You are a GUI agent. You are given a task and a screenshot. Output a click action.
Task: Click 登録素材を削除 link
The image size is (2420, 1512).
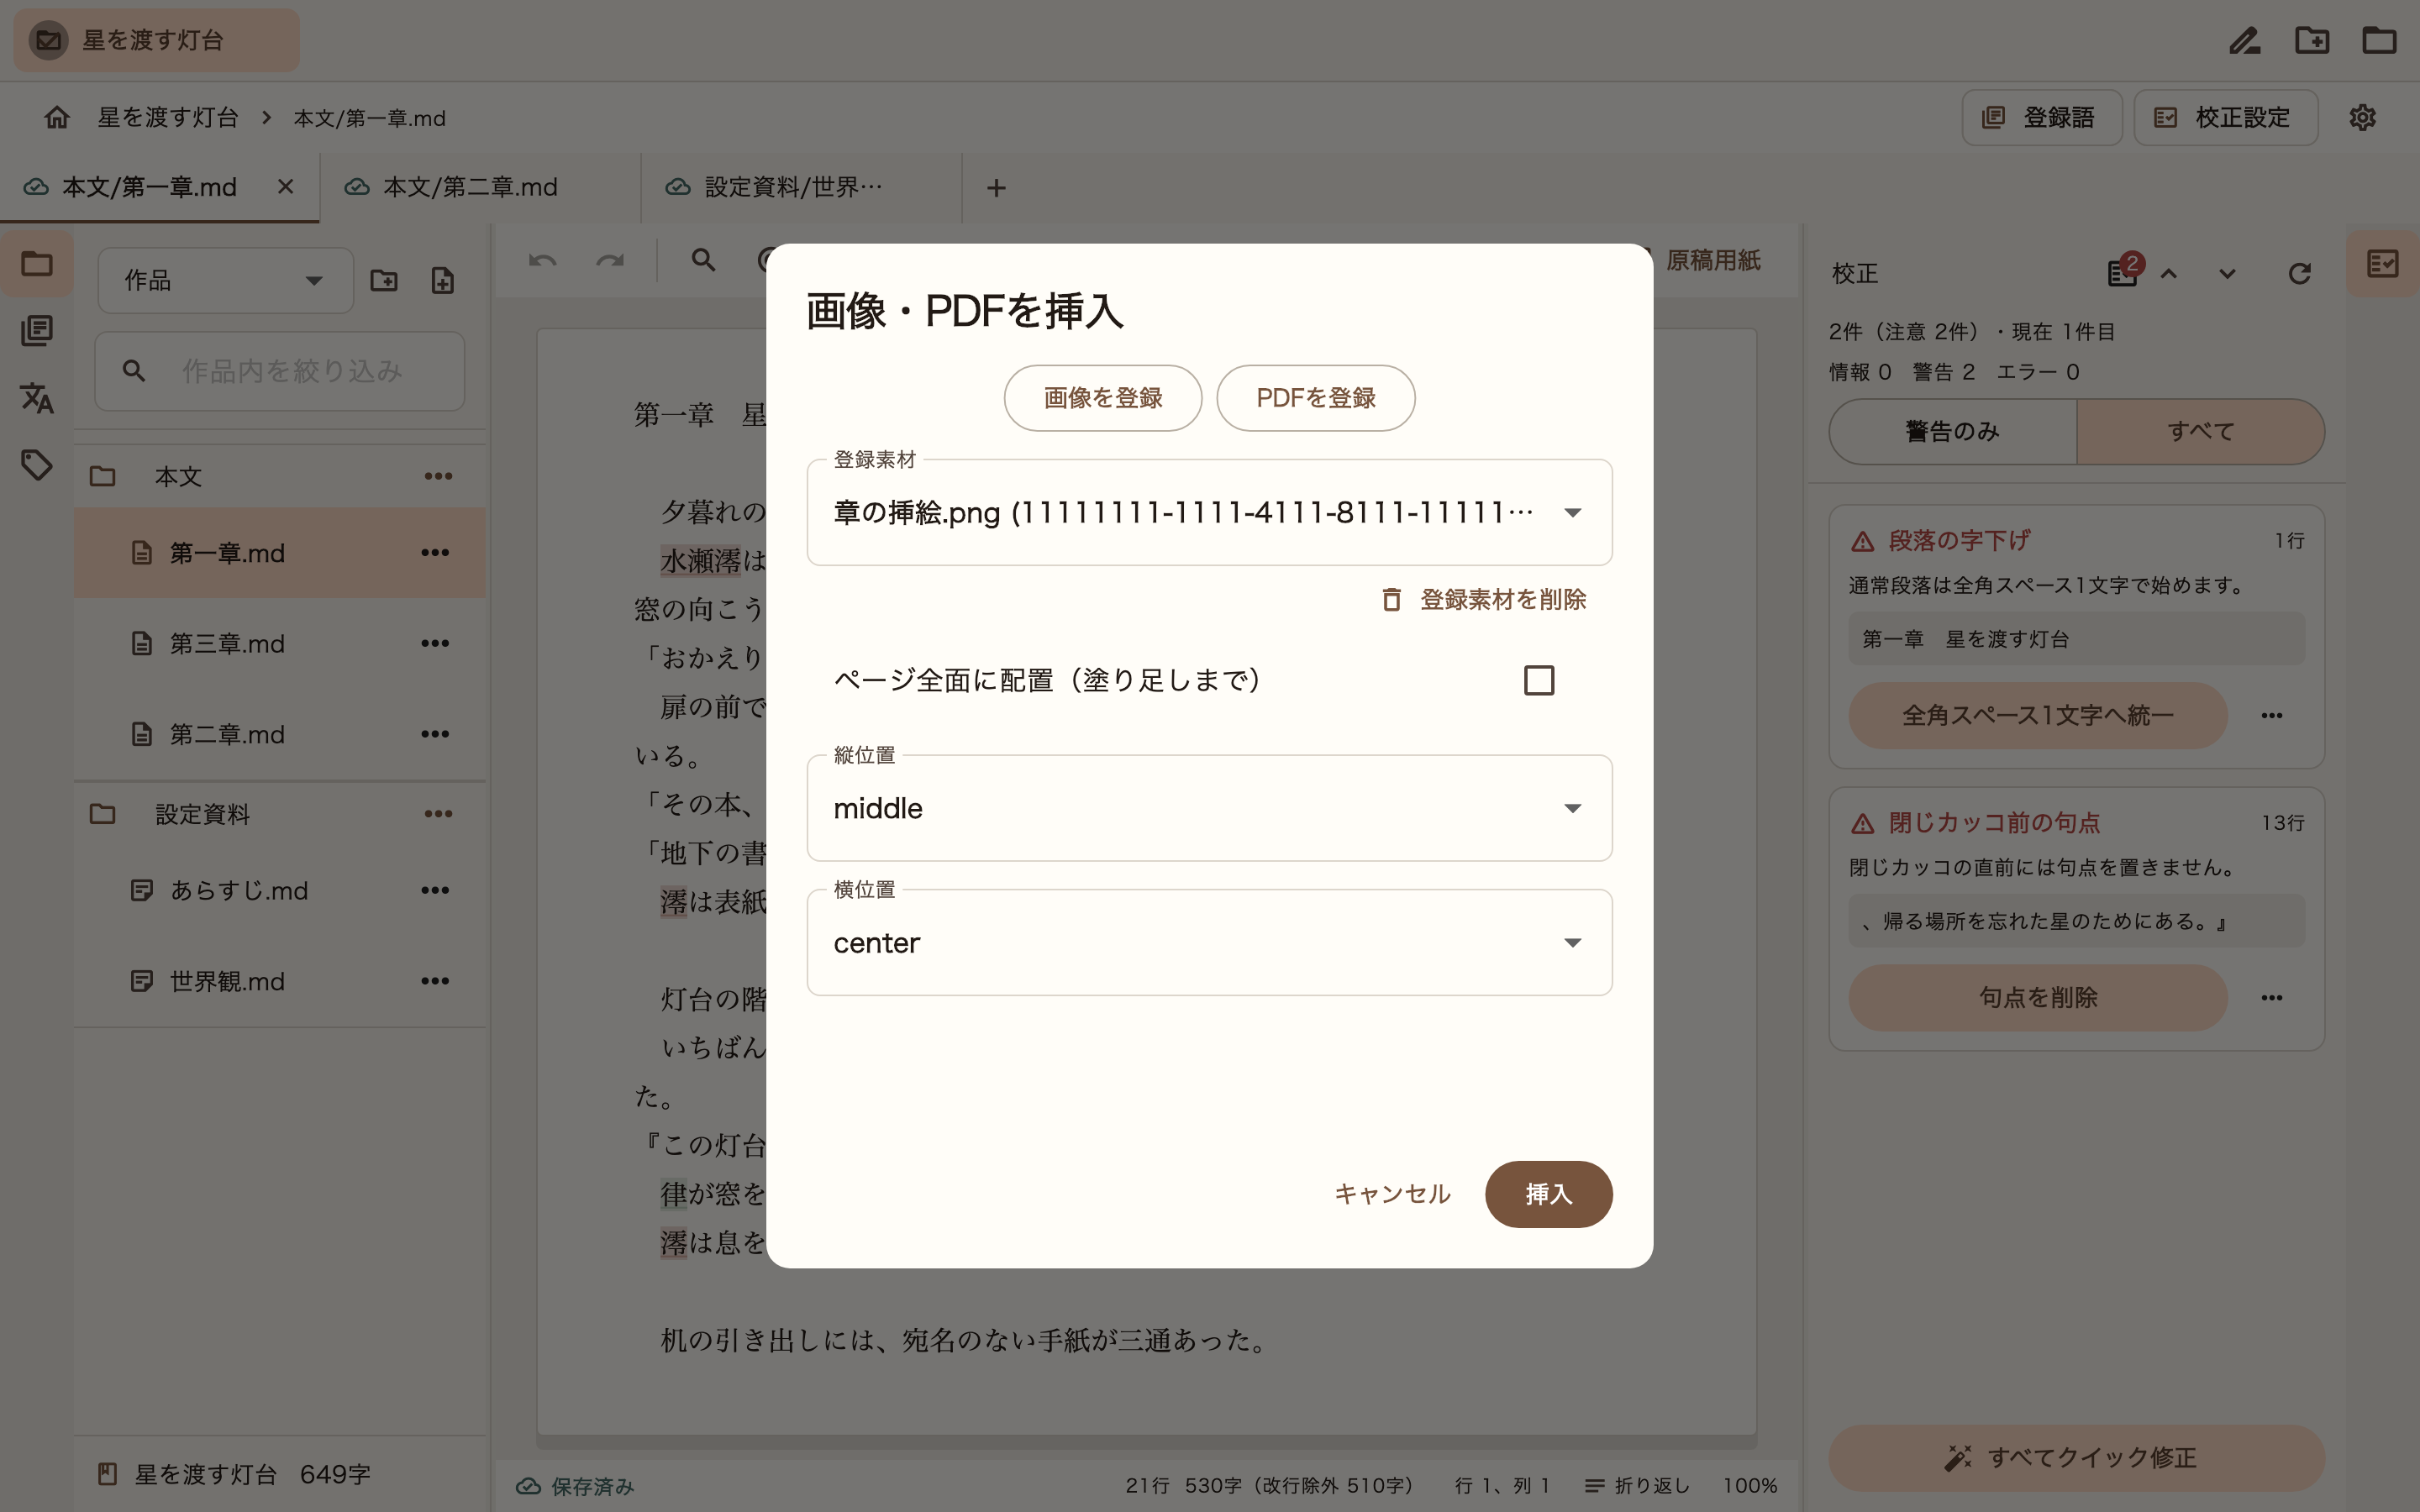pyautogui.click(x=1484, y=599)
